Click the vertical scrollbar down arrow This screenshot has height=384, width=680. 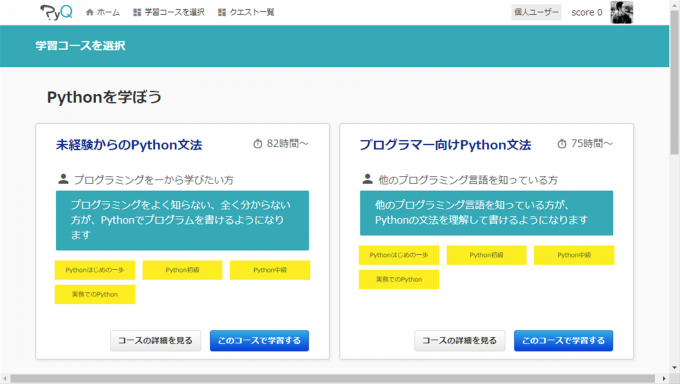tap(674, 368)
